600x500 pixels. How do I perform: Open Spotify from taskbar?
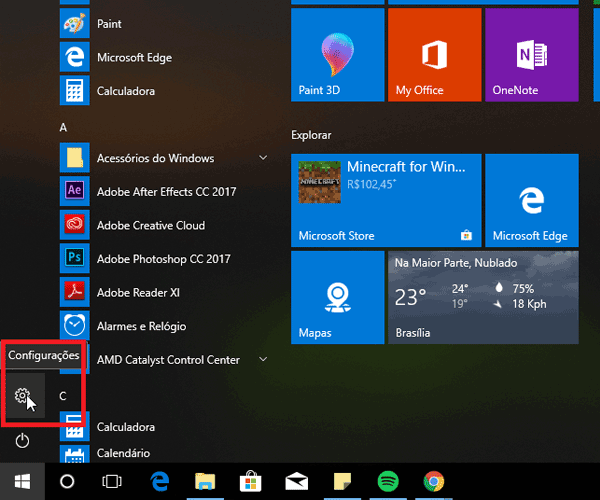(388, 481)
